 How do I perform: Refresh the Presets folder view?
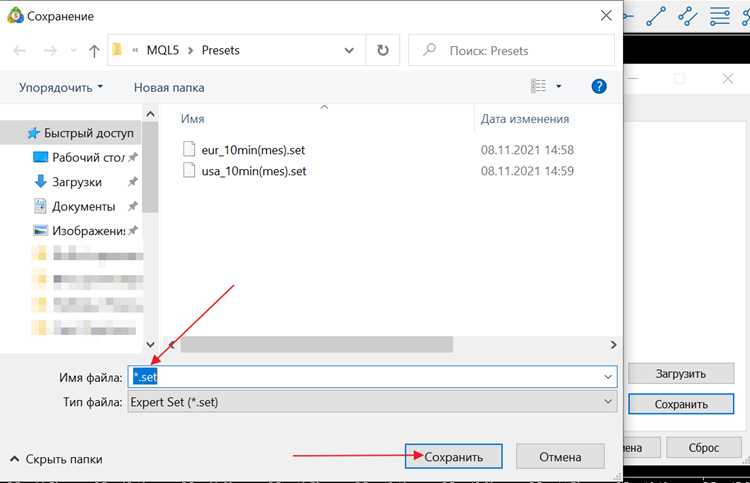click(x=383, y=50)
